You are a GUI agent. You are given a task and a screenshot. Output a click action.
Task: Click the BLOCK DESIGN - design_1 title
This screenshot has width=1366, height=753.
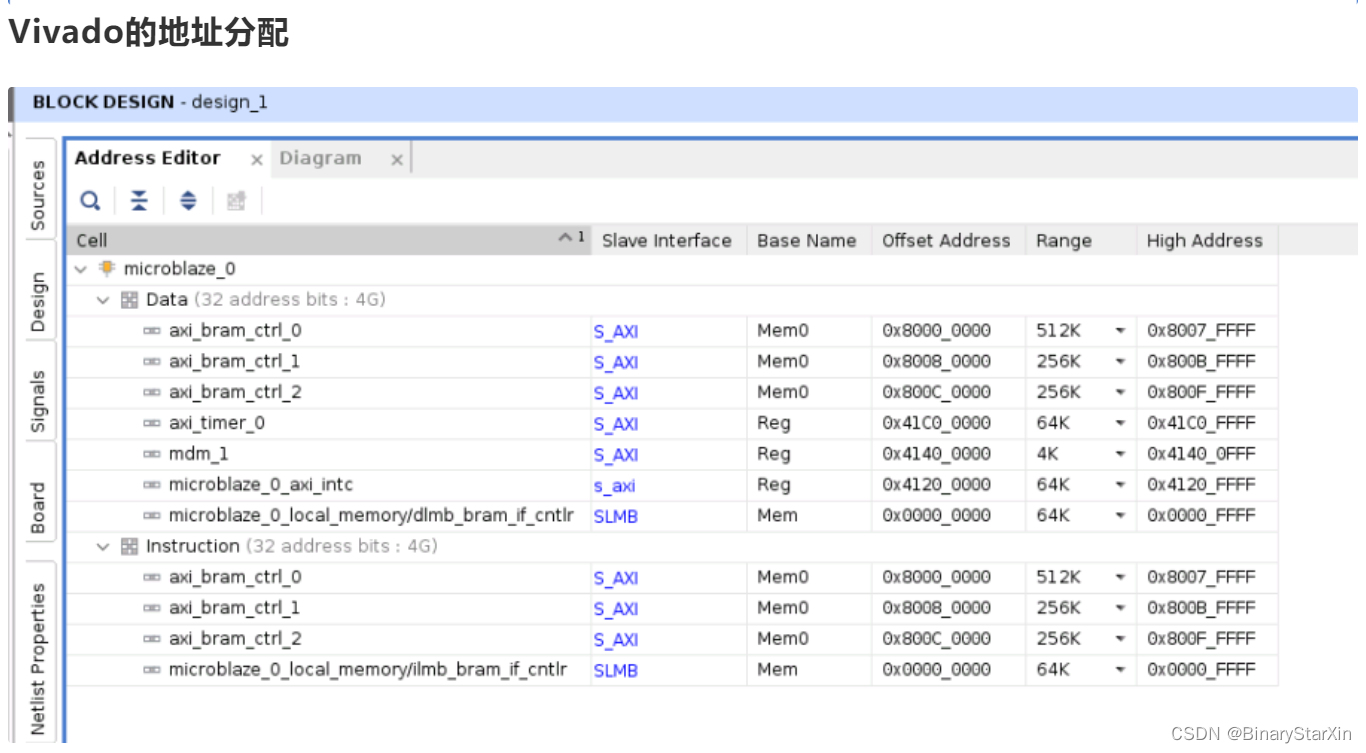coord(150,102)
